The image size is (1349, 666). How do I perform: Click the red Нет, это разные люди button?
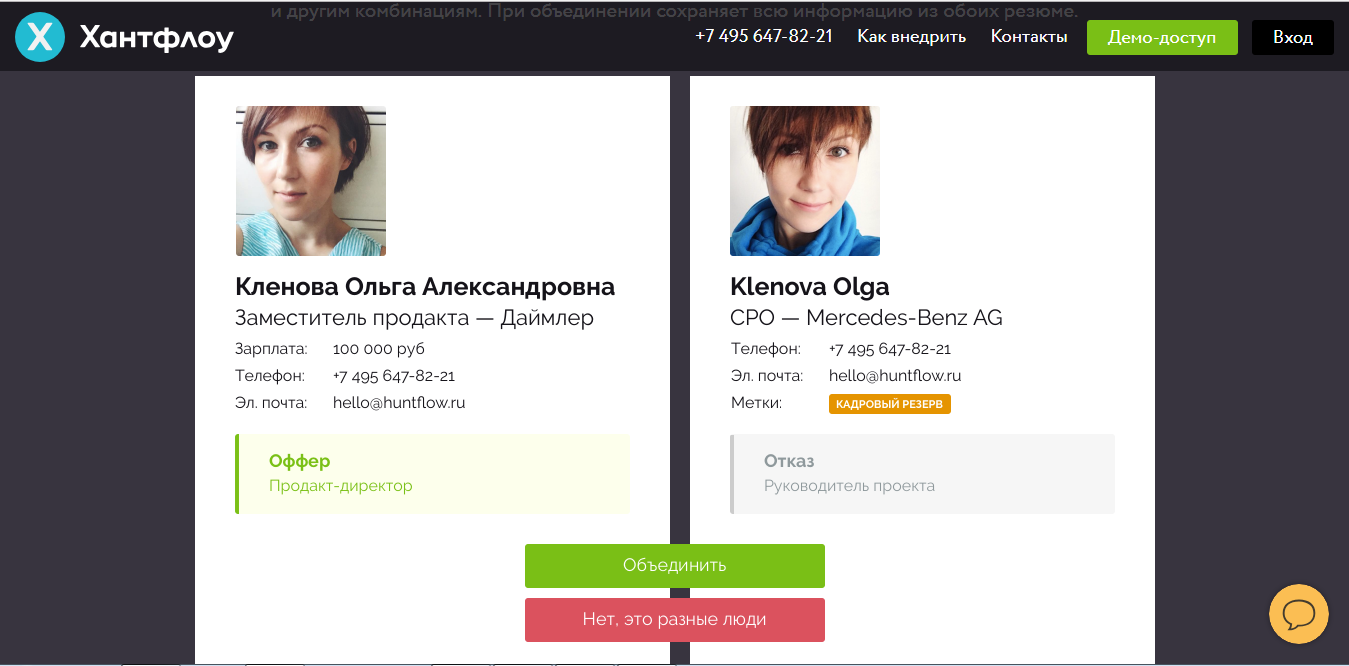coord(675,620)
